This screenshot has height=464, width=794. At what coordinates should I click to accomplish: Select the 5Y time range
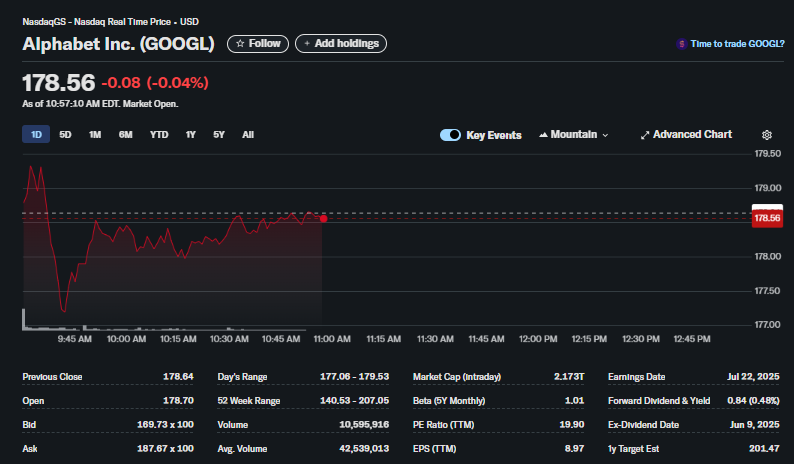pyautogui.click(x=219, y=134)
